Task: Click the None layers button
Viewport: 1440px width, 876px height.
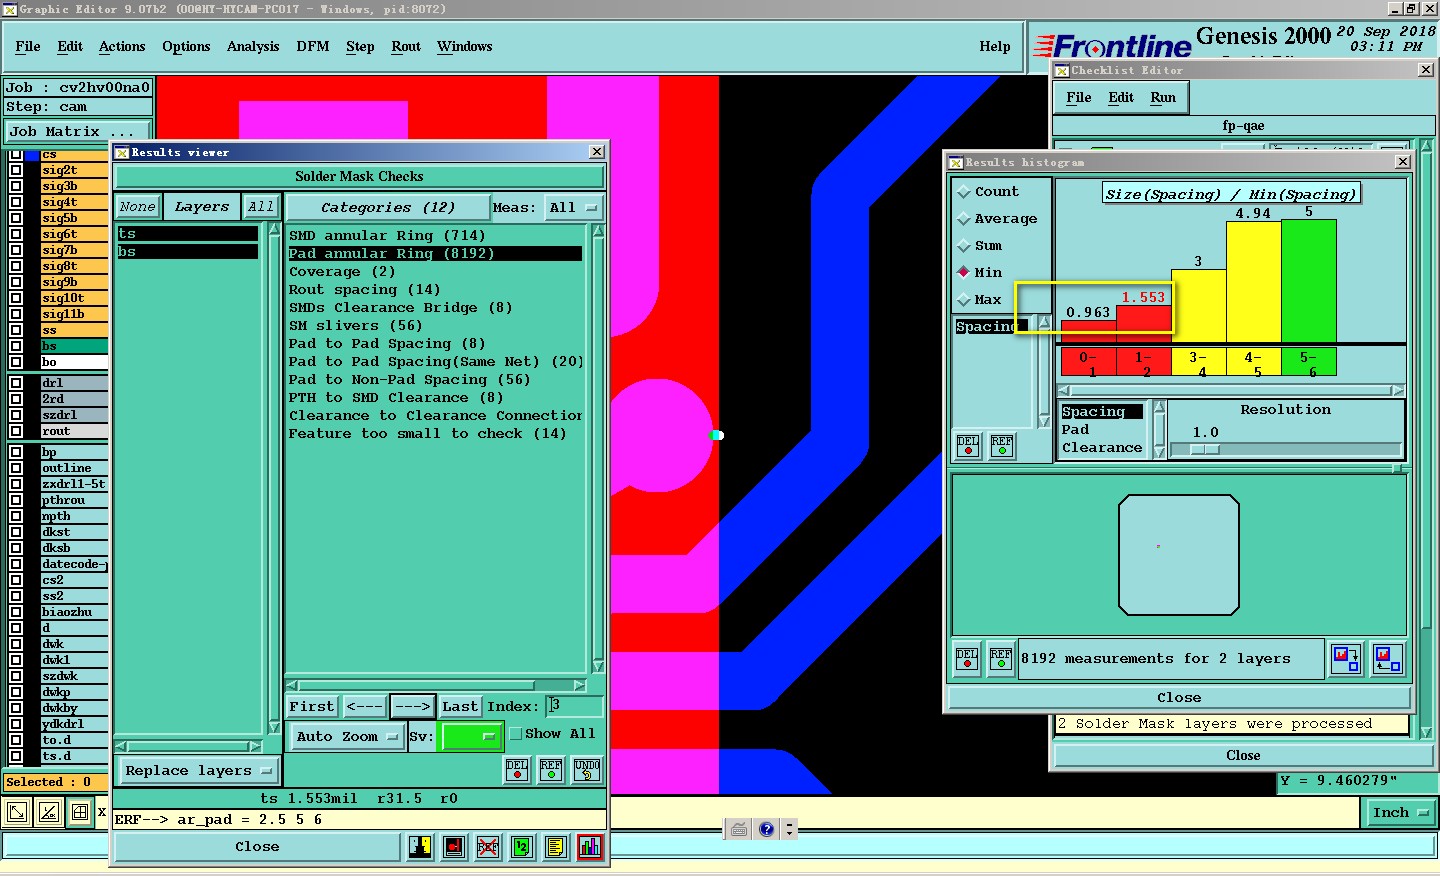Action: pyautogui.click(x=137, y=207)
